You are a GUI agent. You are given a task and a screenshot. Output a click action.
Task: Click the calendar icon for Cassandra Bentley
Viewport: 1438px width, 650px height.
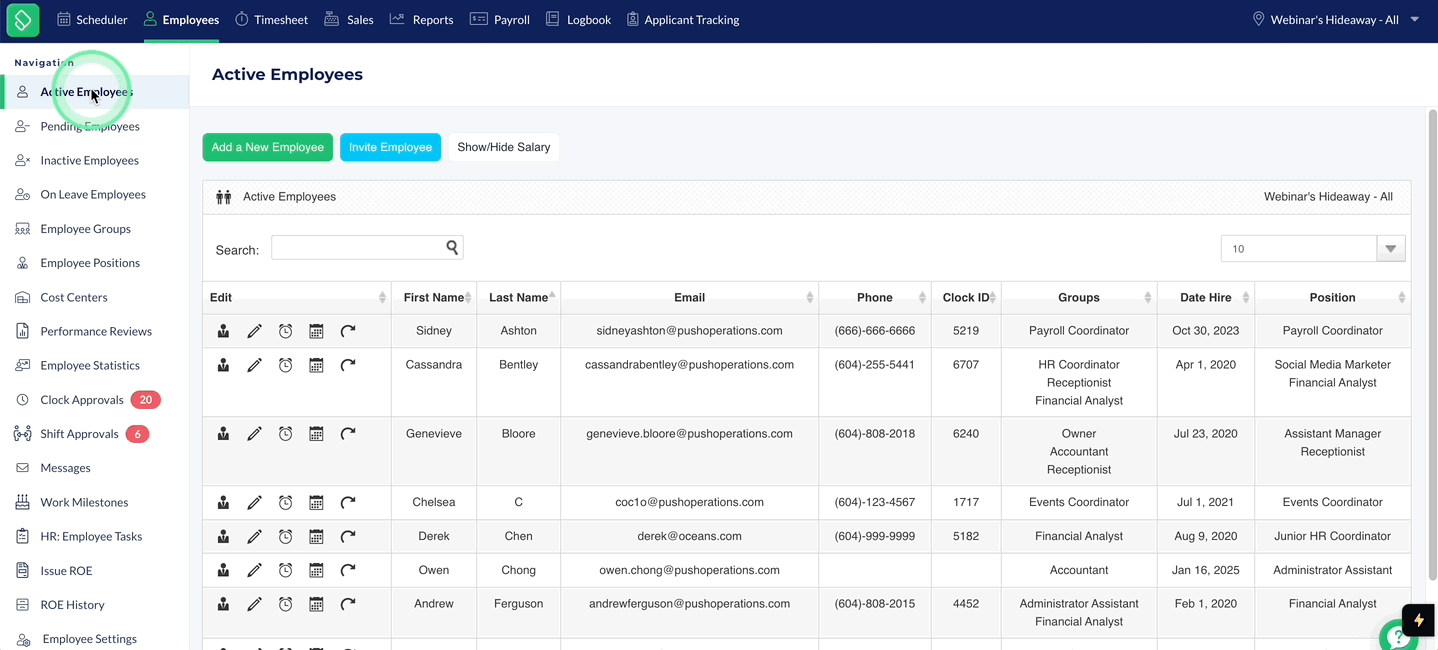(x=316, y=365)
